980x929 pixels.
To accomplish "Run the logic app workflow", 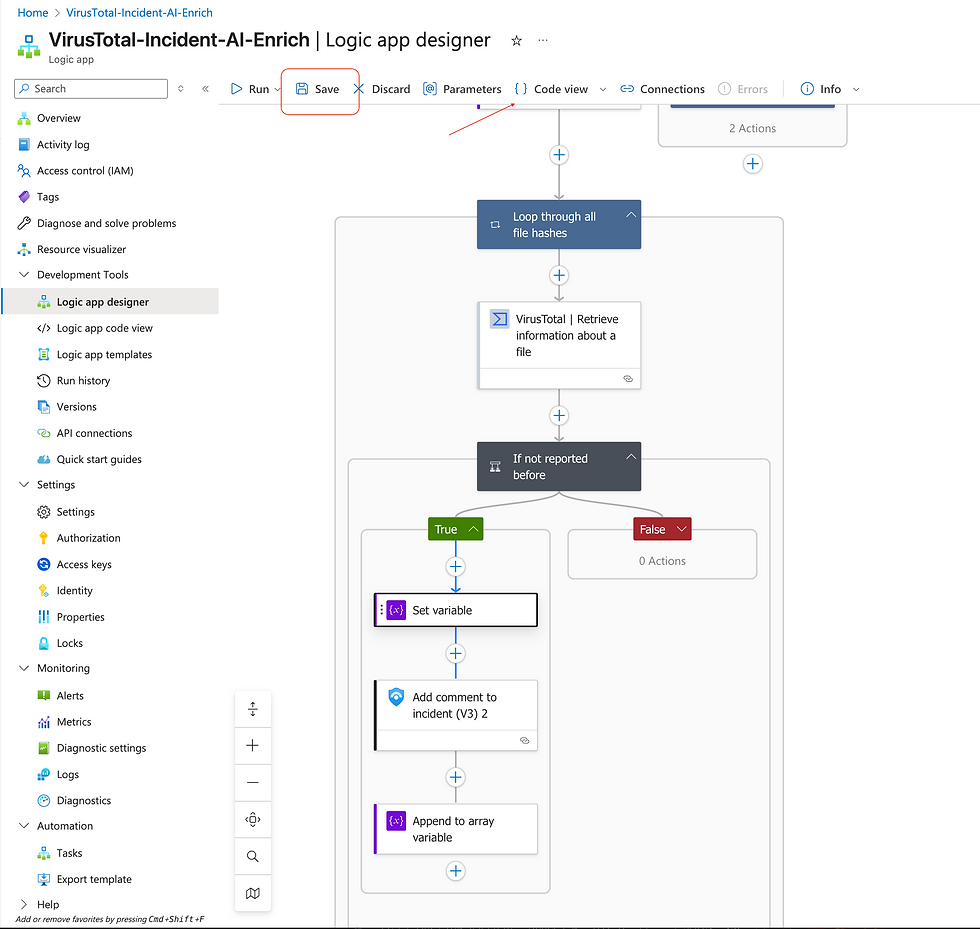I will pos(250,89).
